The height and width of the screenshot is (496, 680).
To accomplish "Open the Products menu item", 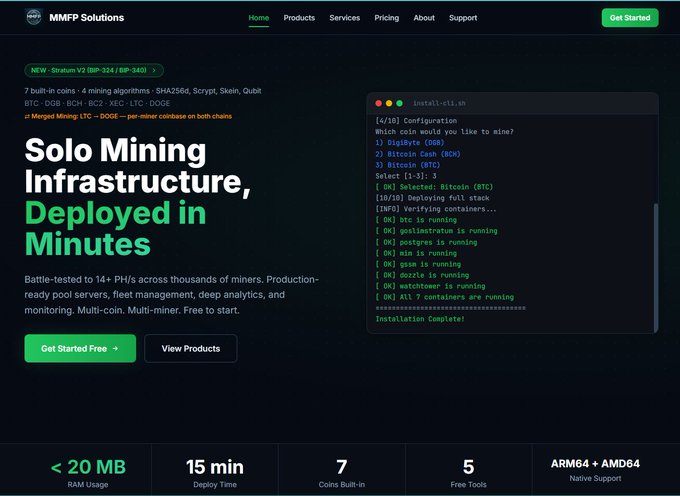I will click(x=299, y=18).
